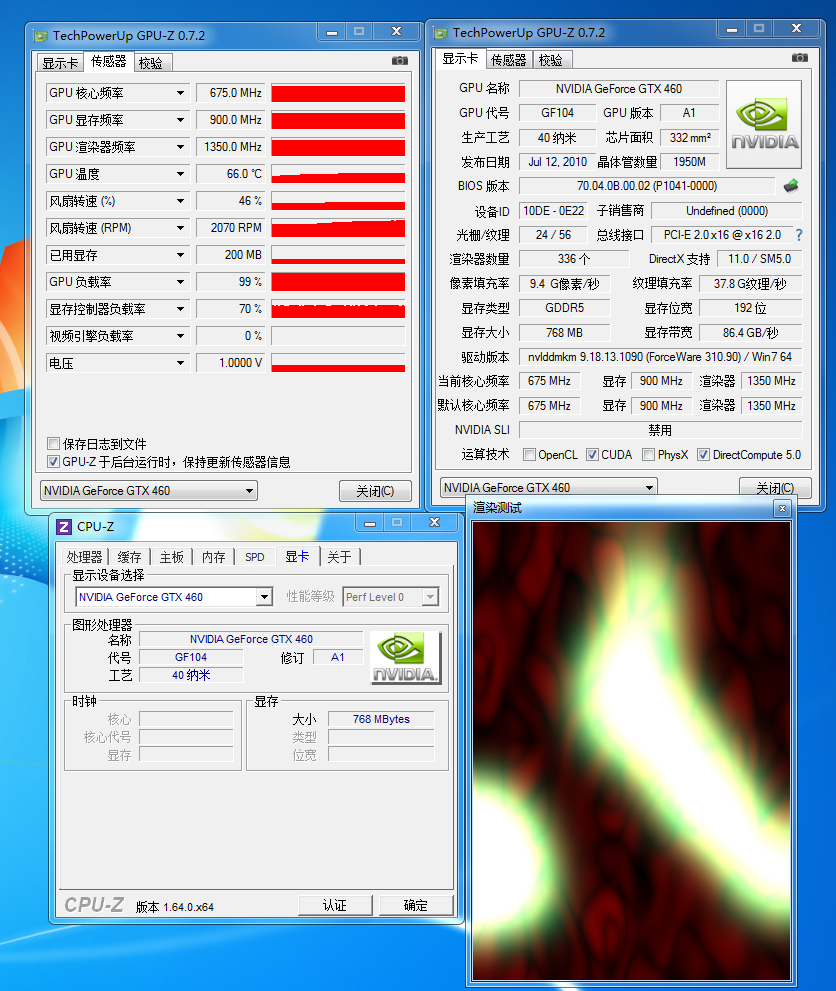Click the CPU-Z title bar icon
This screenshot has width=836, height=991.
64,526
